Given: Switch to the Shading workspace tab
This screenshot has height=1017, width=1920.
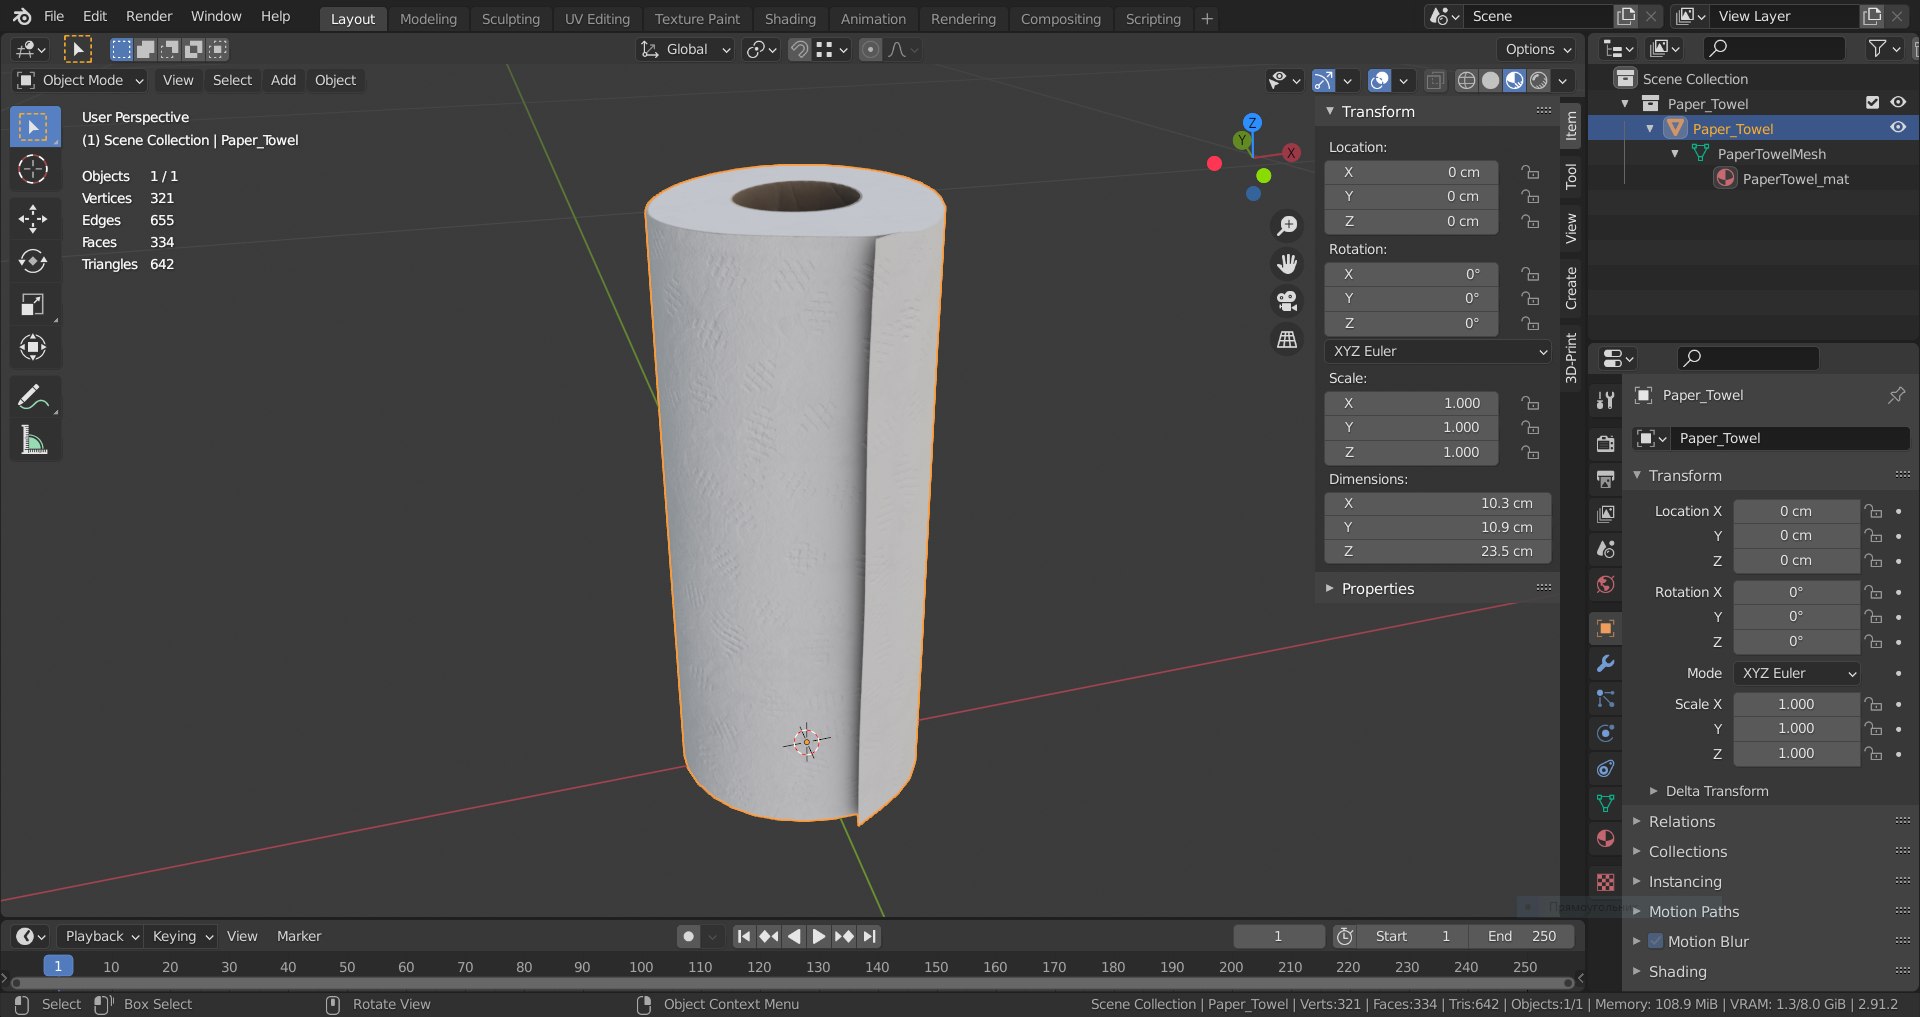Looking at the screenshot, I should click(790, 18).
